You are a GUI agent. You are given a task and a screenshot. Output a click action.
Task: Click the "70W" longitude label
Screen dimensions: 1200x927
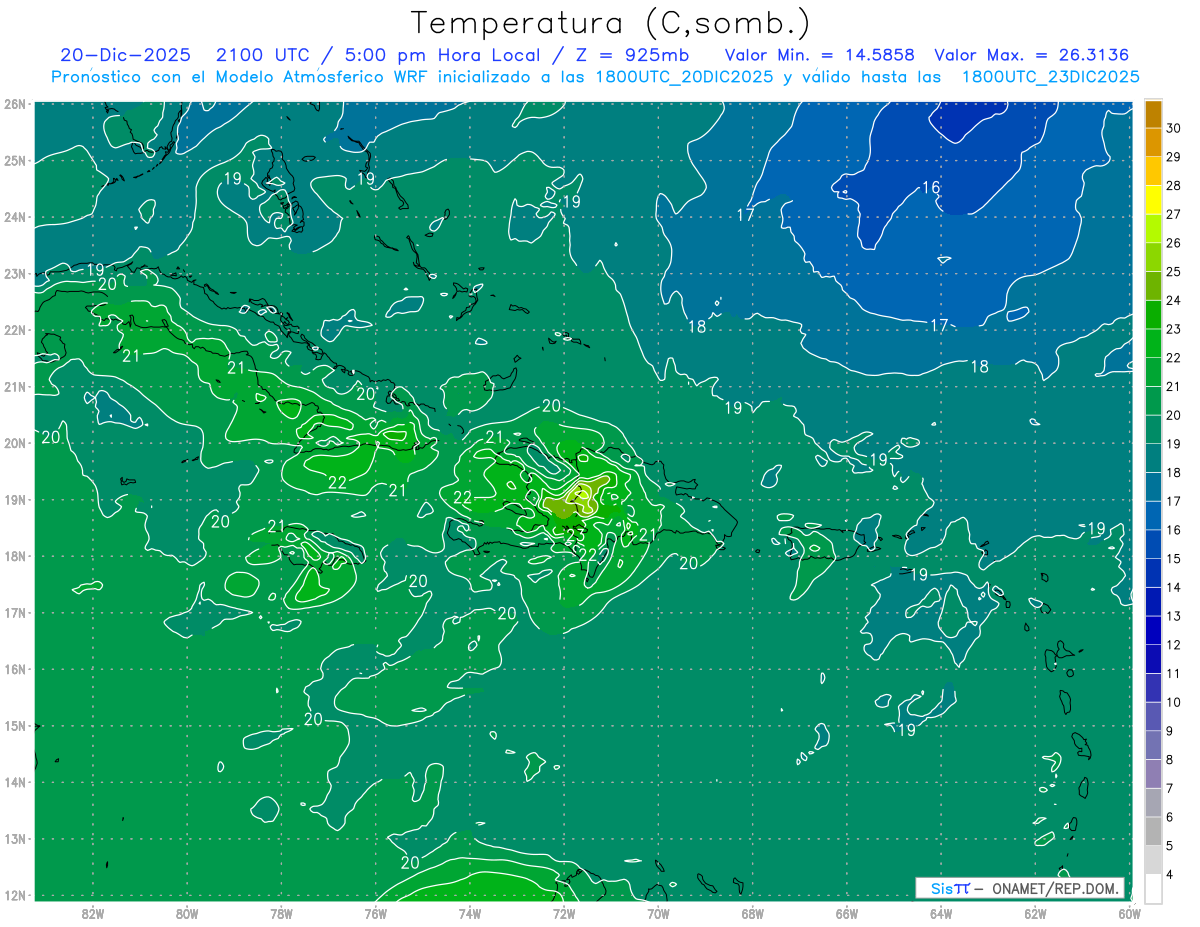(x=658, y=913)
